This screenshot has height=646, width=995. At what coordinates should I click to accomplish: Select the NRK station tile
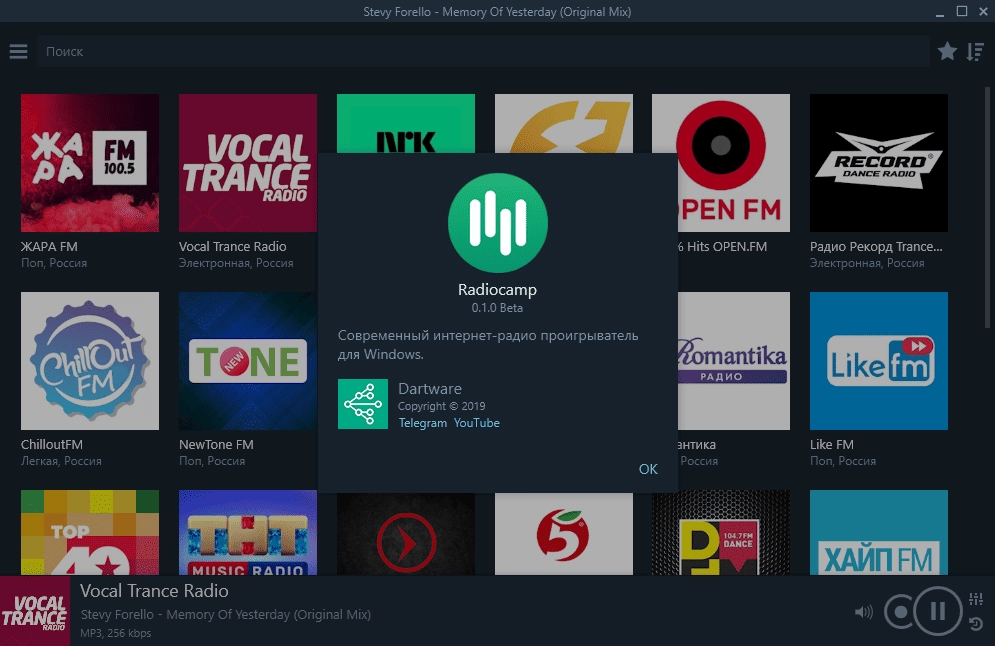point(406,123)
